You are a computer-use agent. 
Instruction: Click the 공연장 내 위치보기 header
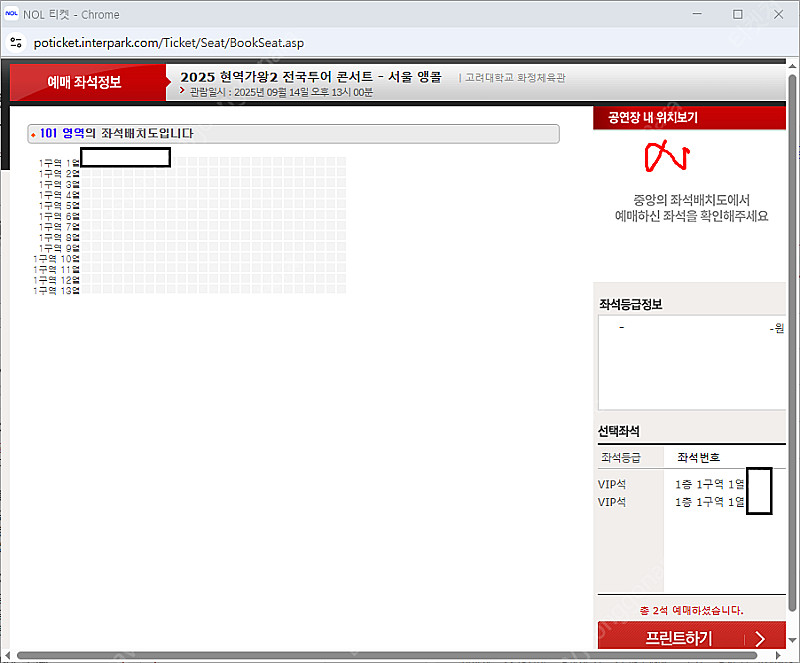click(x=689, y=118)
